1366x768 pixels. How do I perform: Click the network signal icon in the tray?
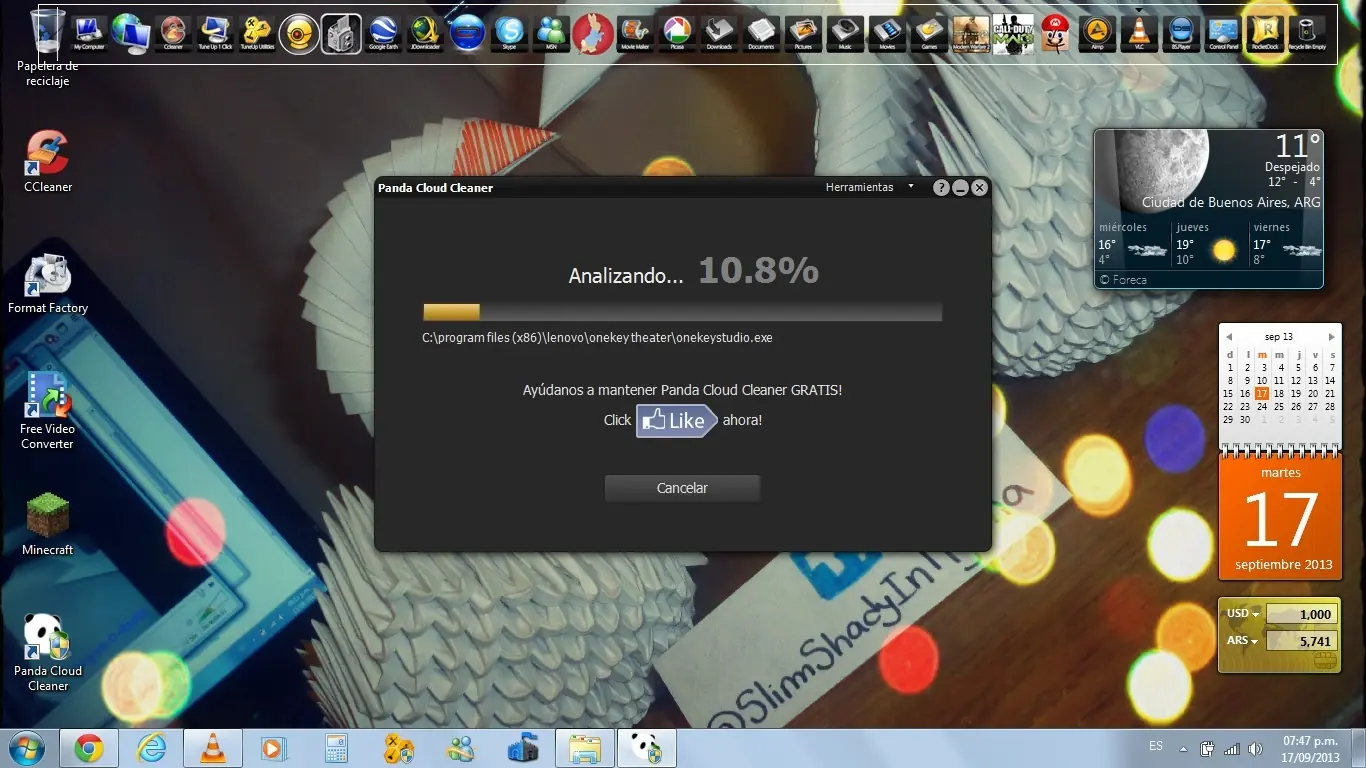click(1232, 749)
